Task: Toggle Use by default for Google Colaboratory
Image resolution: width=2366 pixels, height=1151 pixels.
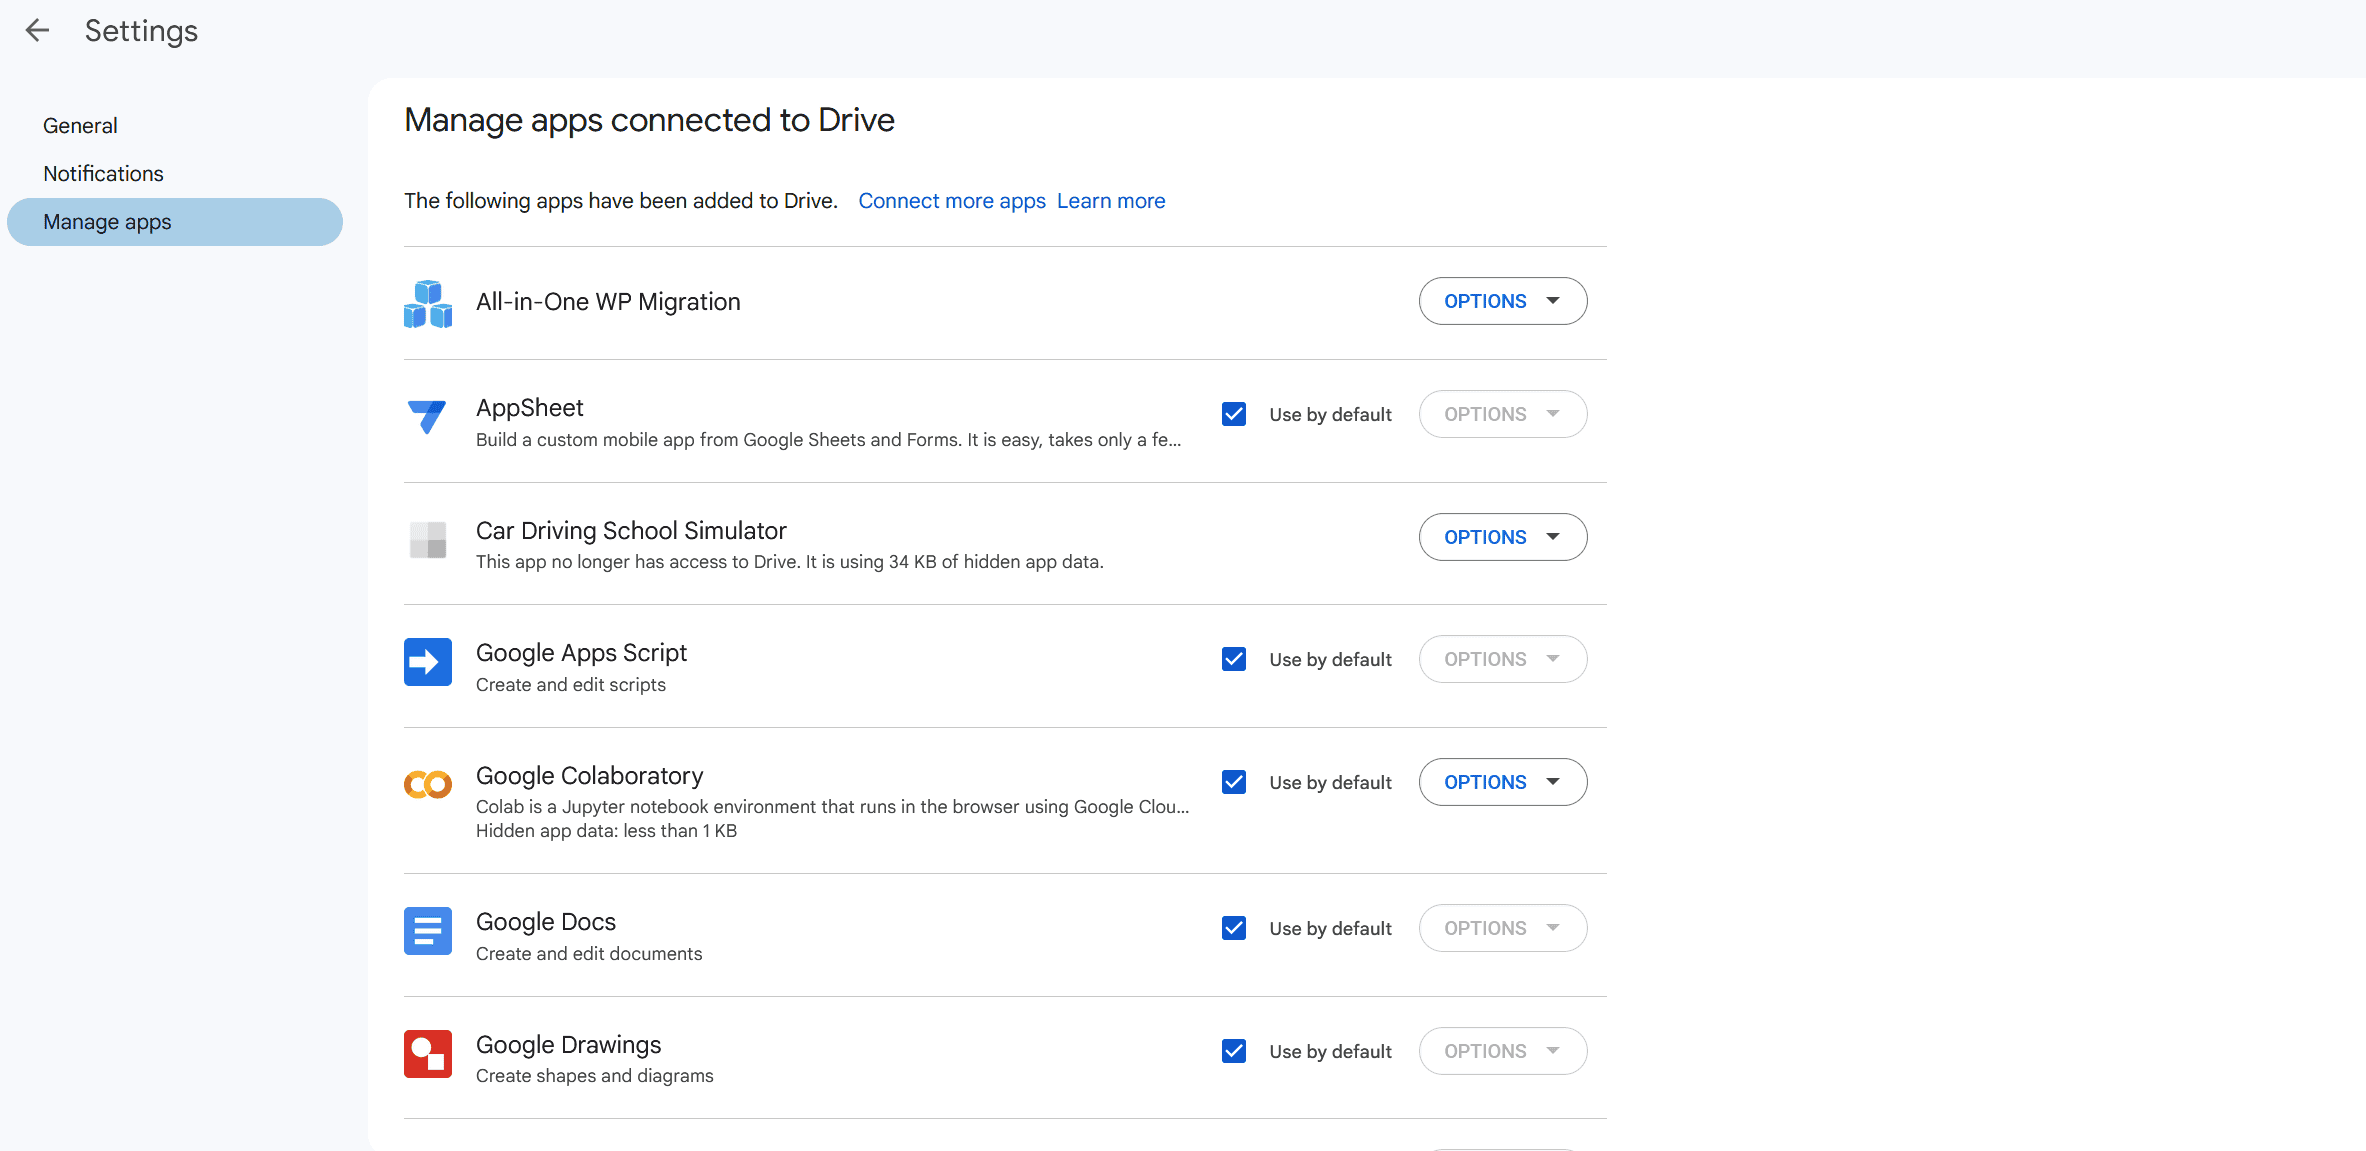Action: click(1234, 782)
